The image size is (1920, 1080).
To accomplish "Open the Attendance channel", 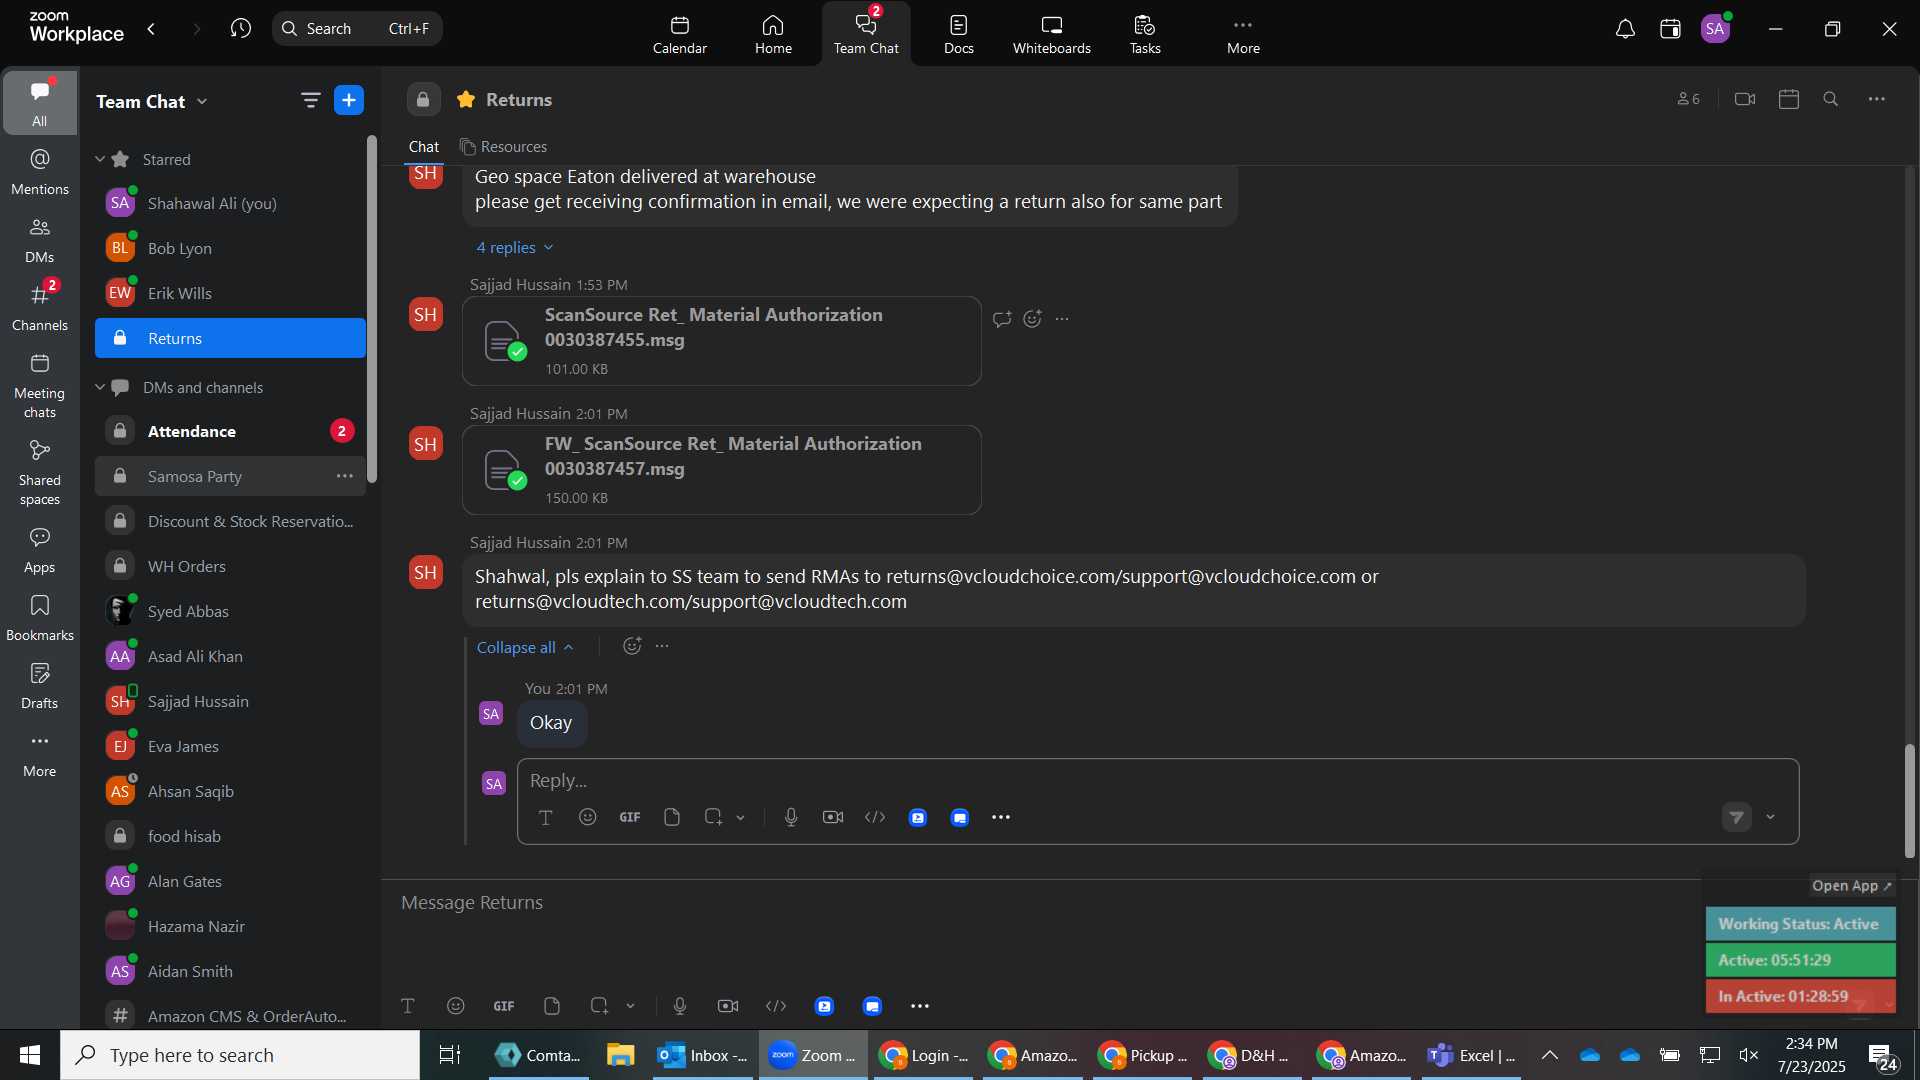I will [x=230, y=431].
